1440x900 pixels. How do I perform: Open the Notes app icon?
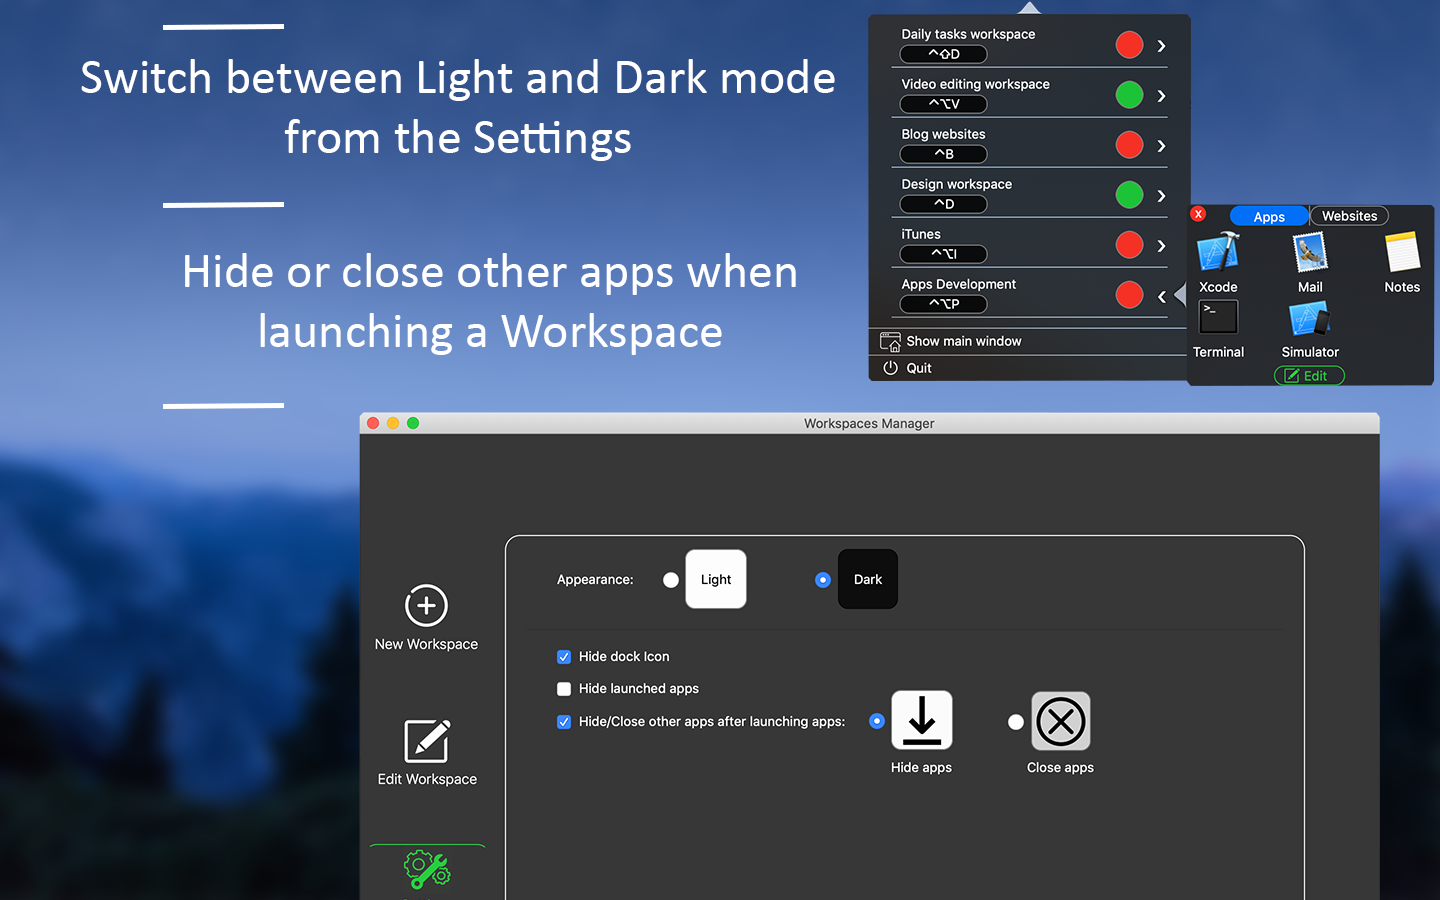1401,253
